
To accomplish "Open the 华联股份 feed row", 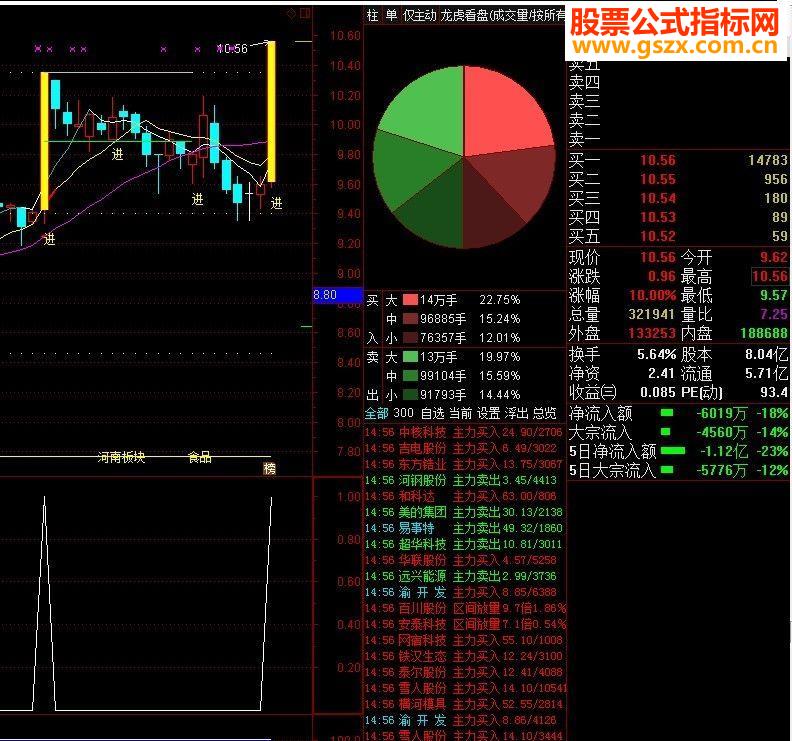I will pos(464,560).
